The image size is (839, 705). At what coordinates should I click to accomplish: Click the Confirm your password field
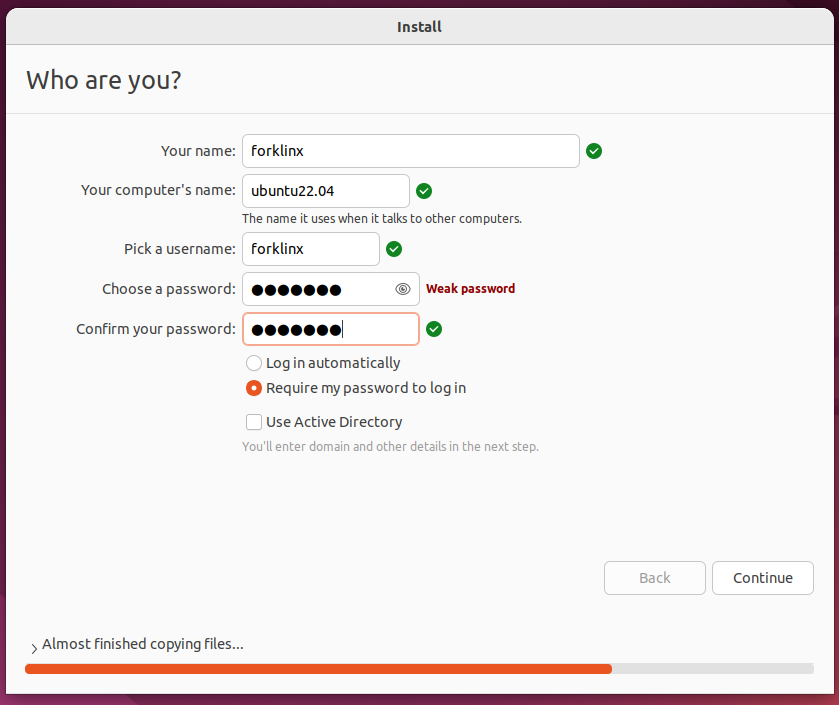tap(331, 329)
